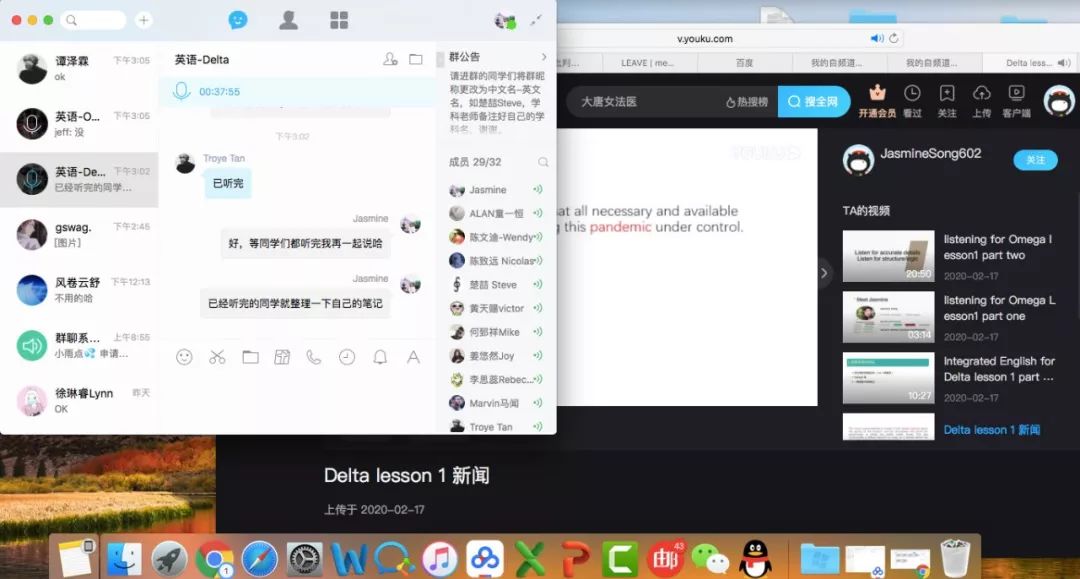Click the scissors screenshot icon in chat toolbar

217,356
